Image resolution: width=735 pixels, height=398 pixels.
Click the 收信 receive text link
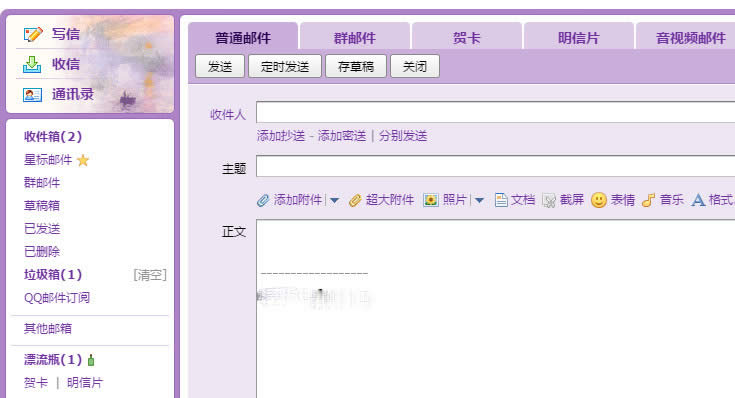point(66,64)
